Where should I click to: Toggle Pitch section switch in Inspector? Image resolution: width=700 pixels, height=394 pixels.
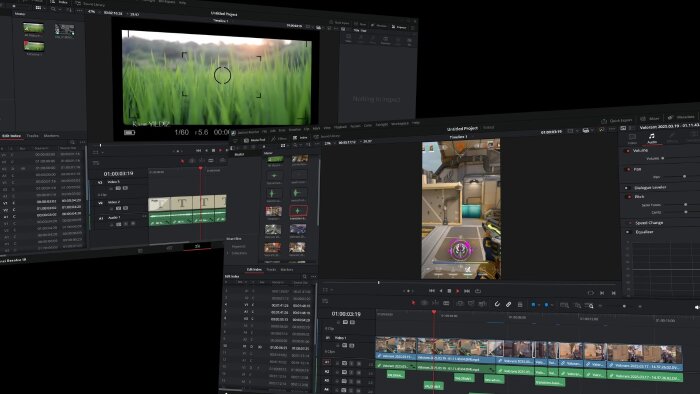point(629,197)
